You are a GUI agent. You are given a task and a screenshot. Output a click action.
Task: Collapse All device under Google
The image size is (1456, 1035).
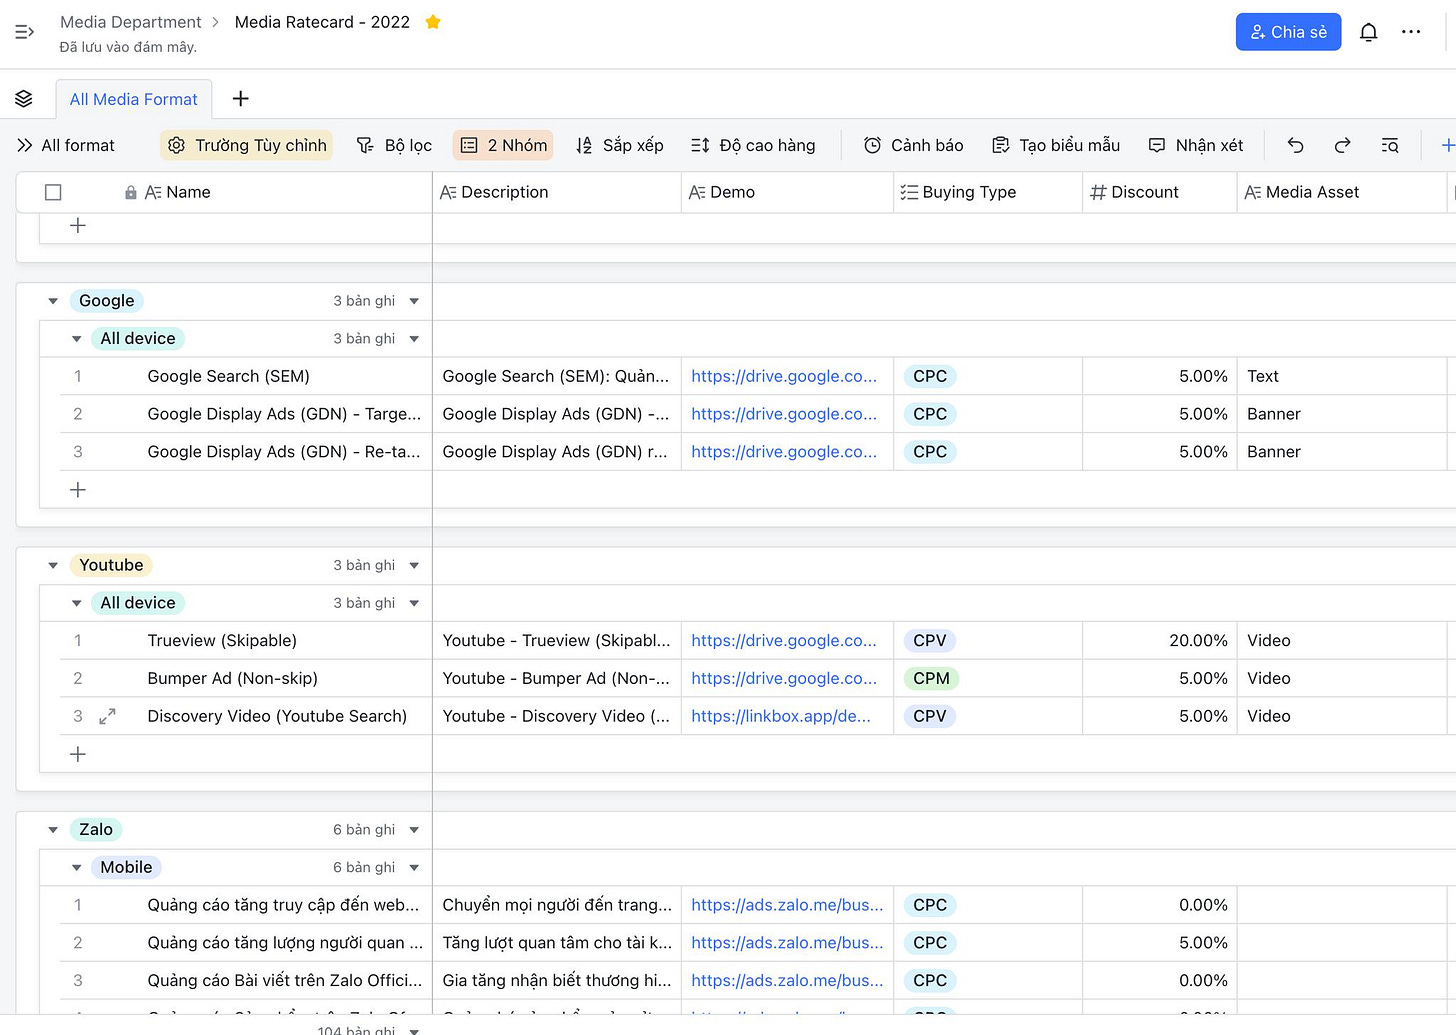(76, 339)
